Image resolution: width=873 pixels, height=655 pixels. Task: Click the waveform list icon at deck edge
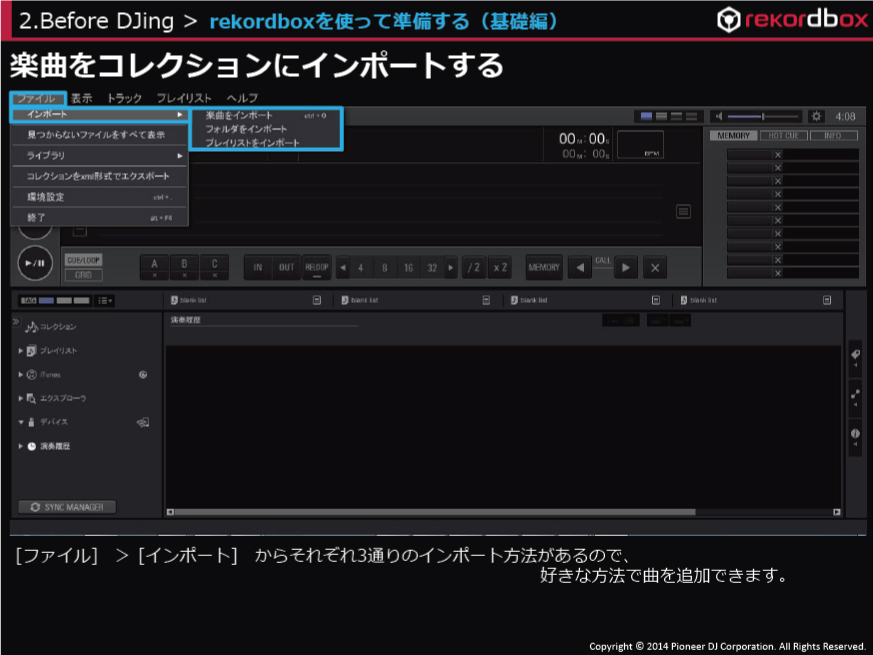684,212
